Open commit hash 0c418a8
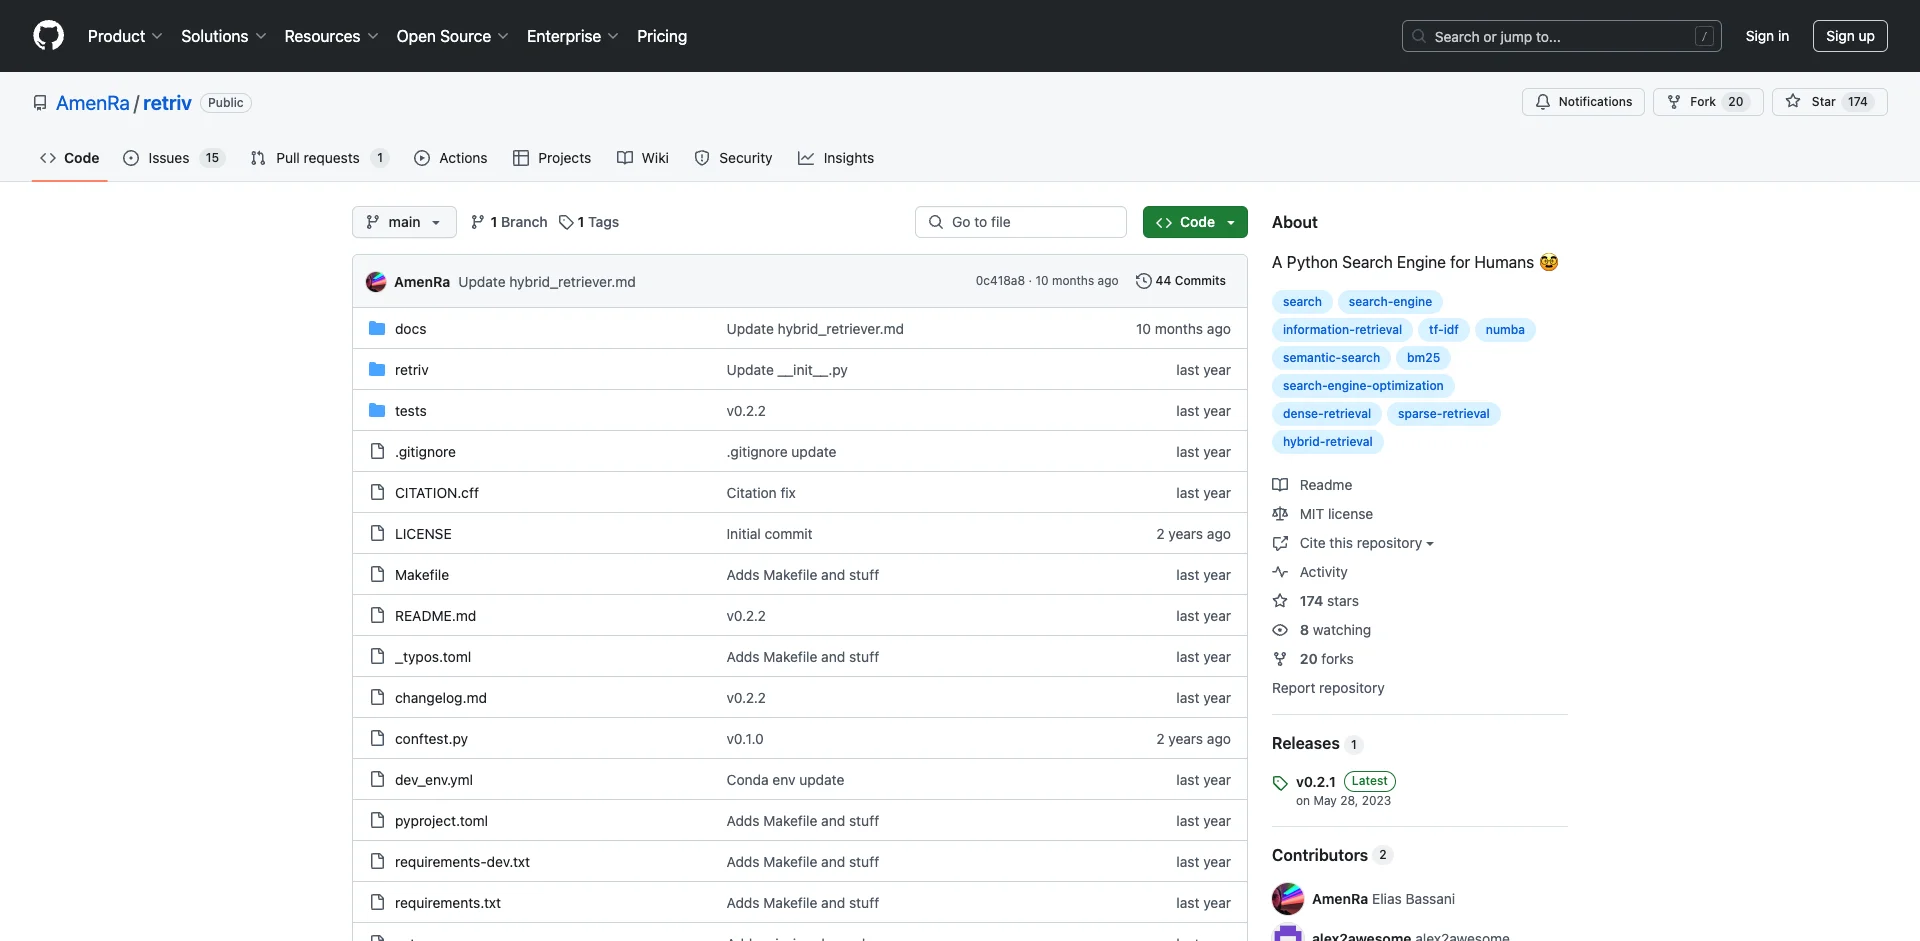Viewport: 1920px width, 941px height. [1000, 281]
